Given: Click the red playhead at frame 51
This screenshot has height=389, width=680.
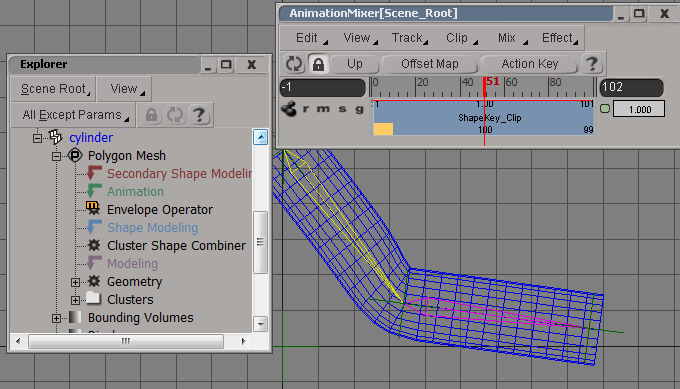Looking at the screenshot, I should tap(484, 87).
